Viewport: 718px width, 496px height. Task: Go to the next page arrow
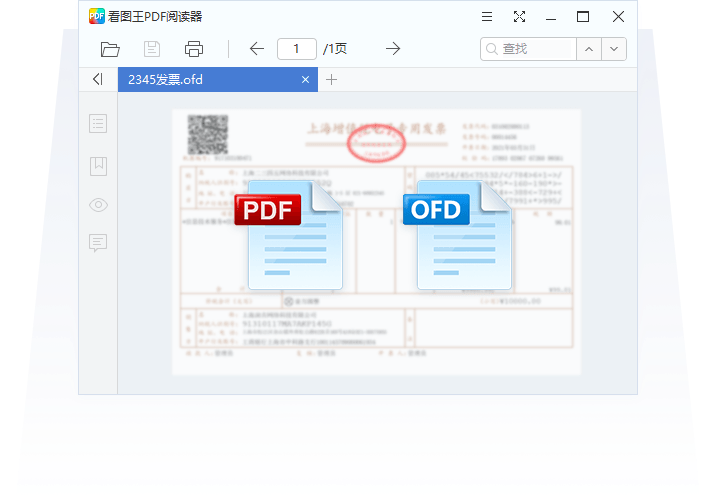coord(393,49)
